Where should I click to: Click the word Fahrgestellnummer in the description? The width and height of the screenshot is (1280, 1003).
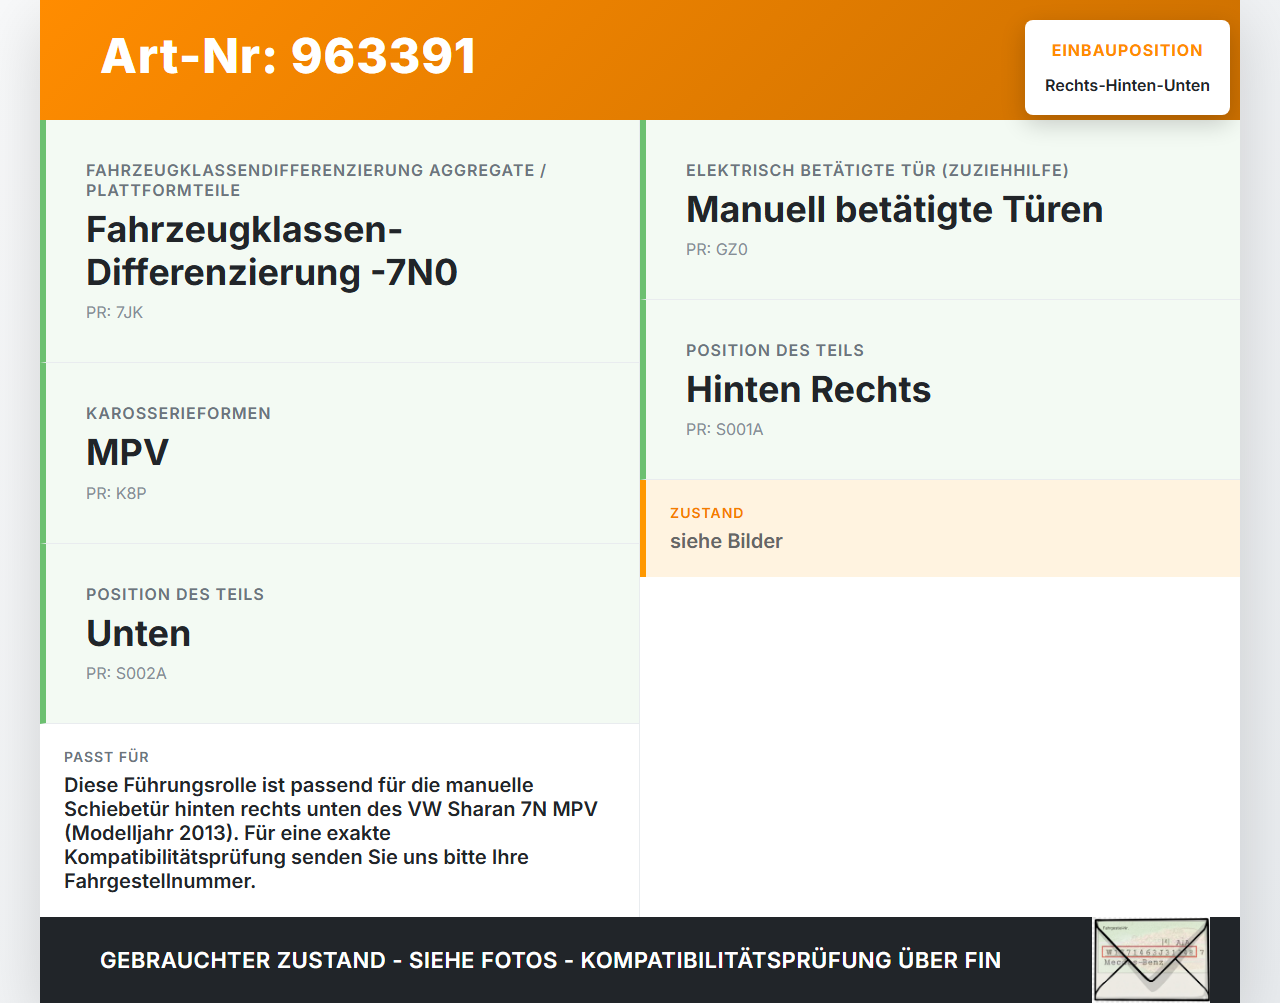160,881
